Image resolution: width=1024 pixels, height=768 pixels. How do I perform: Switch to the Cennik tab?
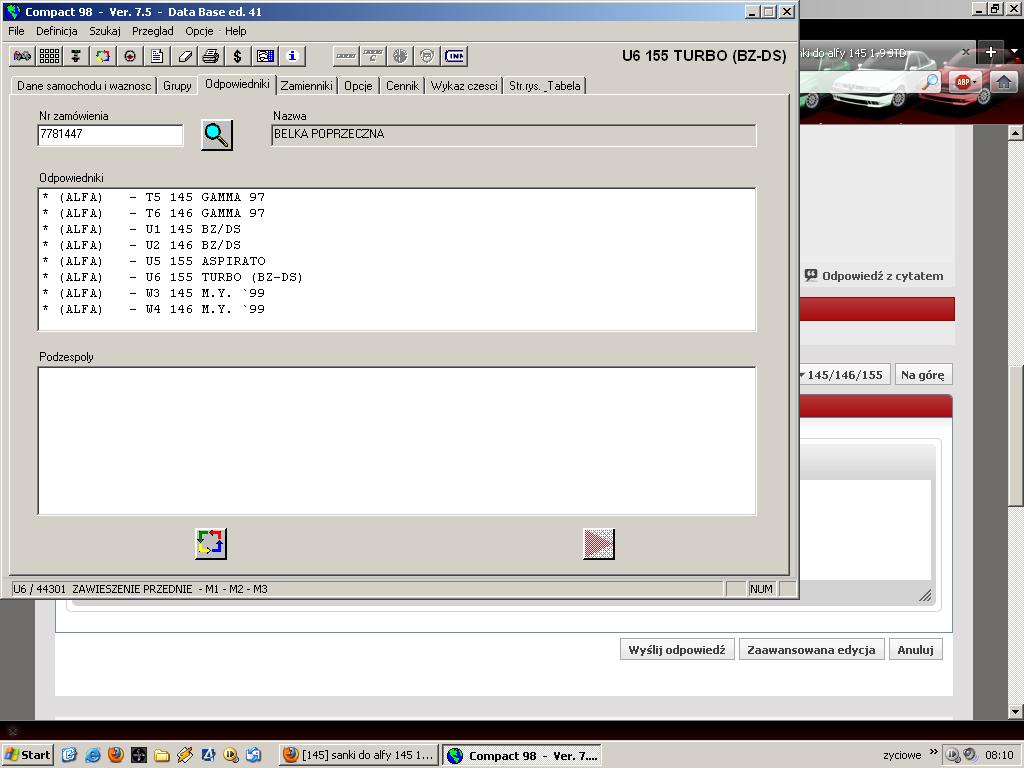(402, 86)
